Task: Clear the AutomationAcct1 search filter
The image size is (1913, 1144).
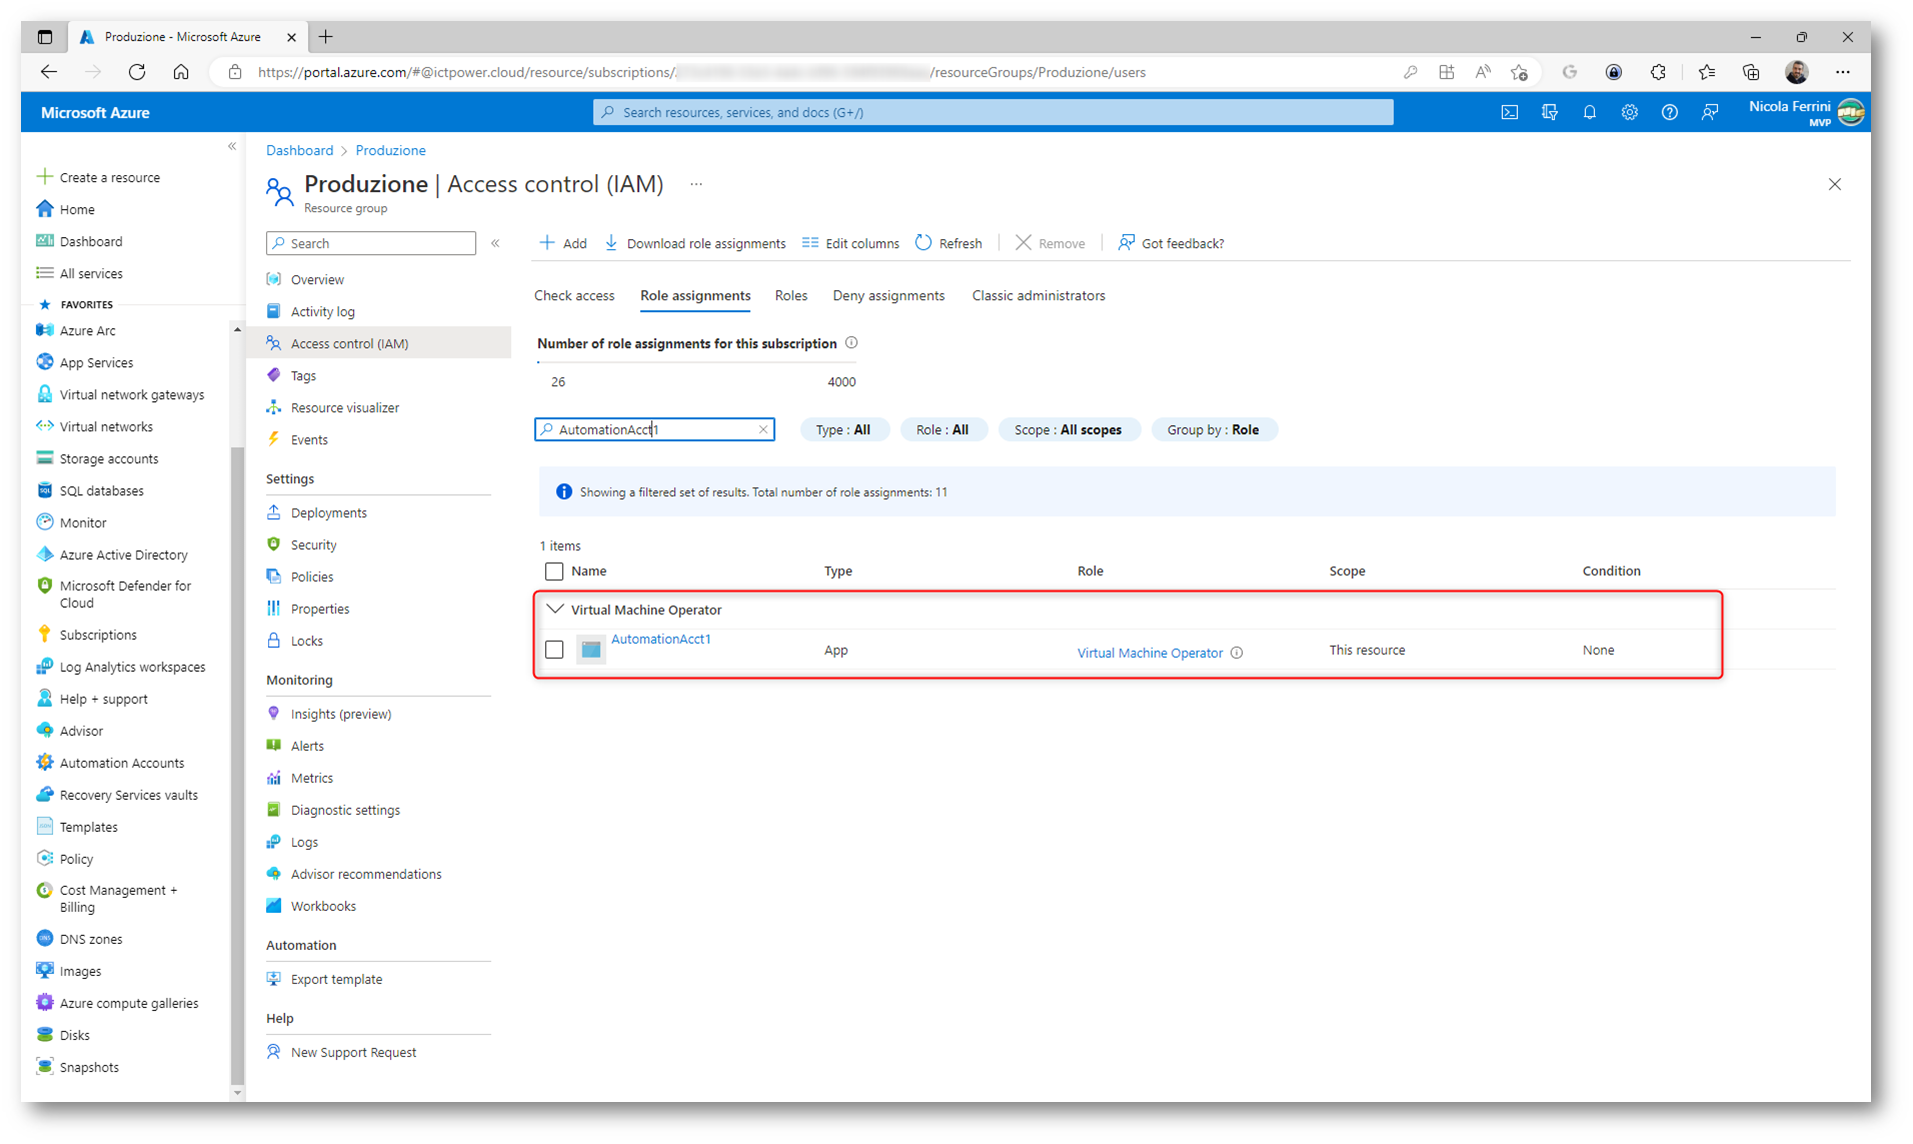Action: (x=763, y=430)
